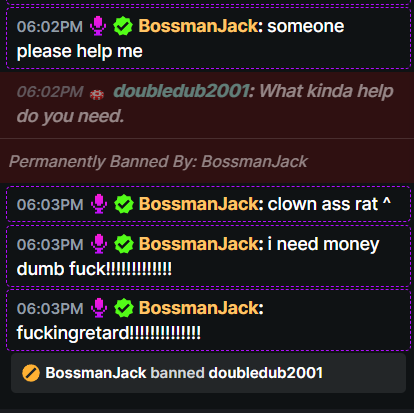Click the 06:02PM timestamp of the deleted message
The image size is (414, 413).
(50, 92)
